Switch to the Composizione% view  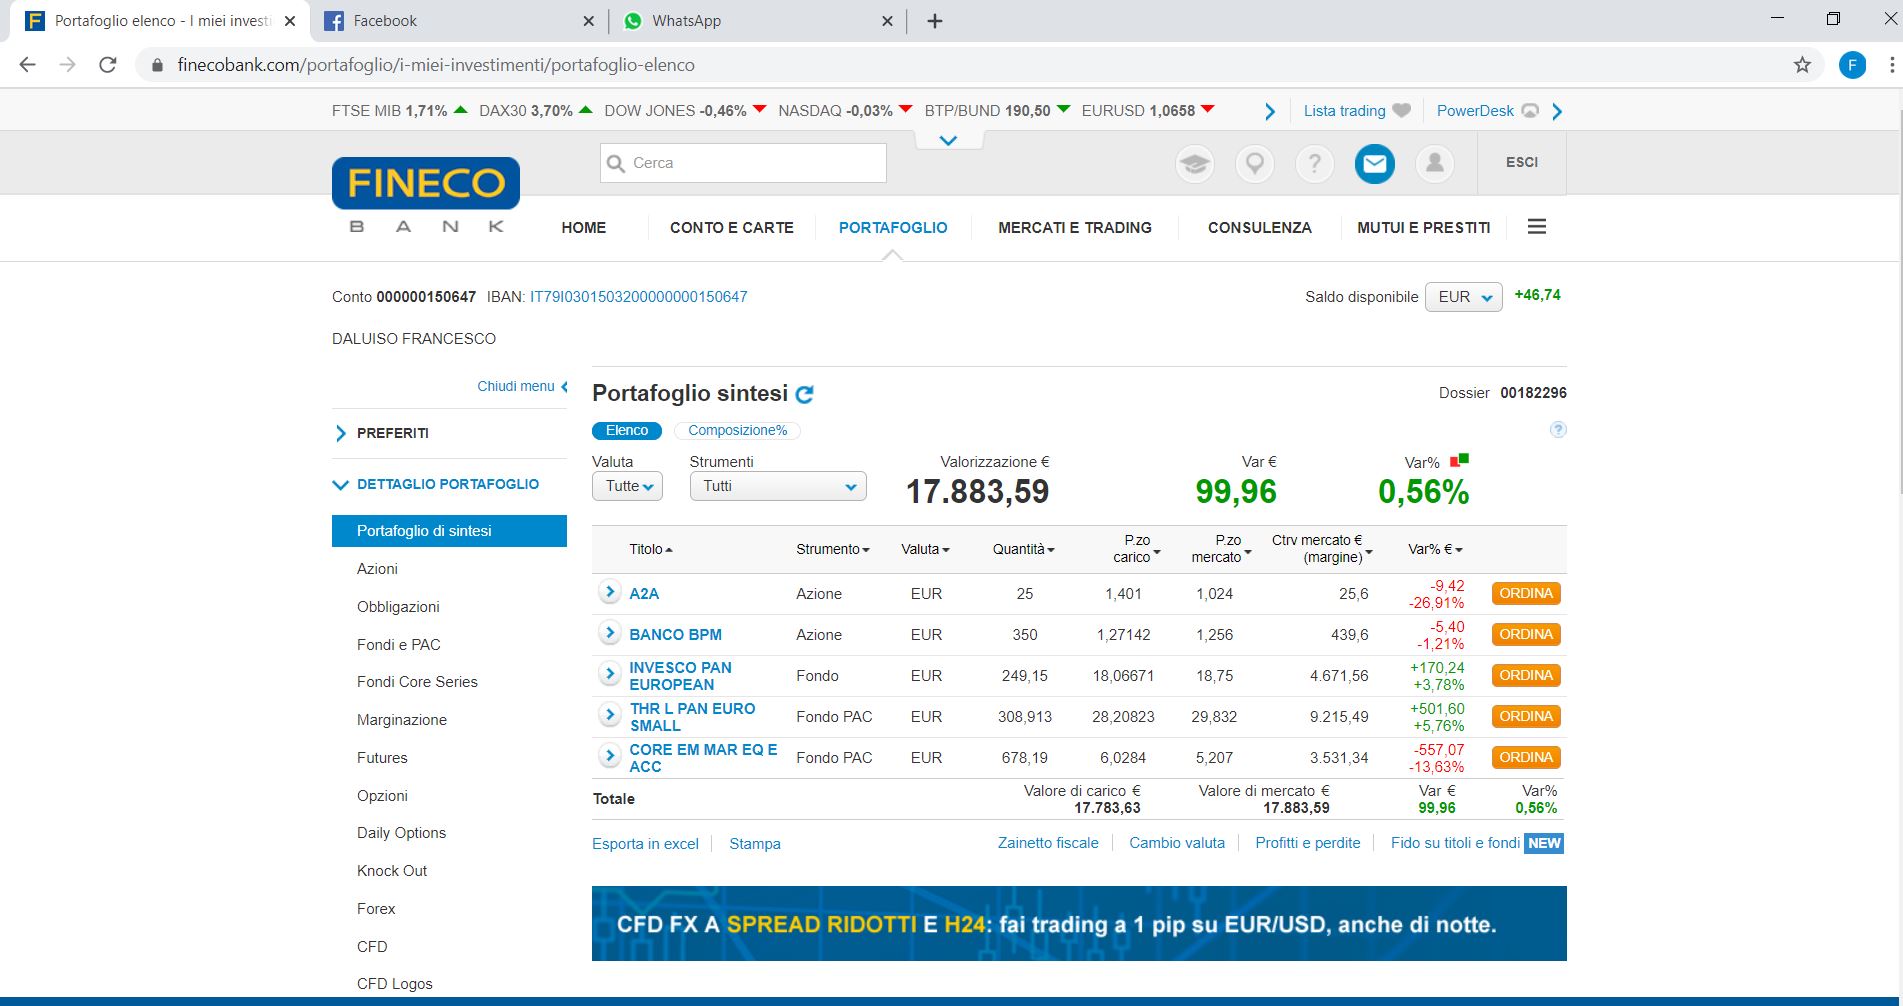(x=737, y=430)
